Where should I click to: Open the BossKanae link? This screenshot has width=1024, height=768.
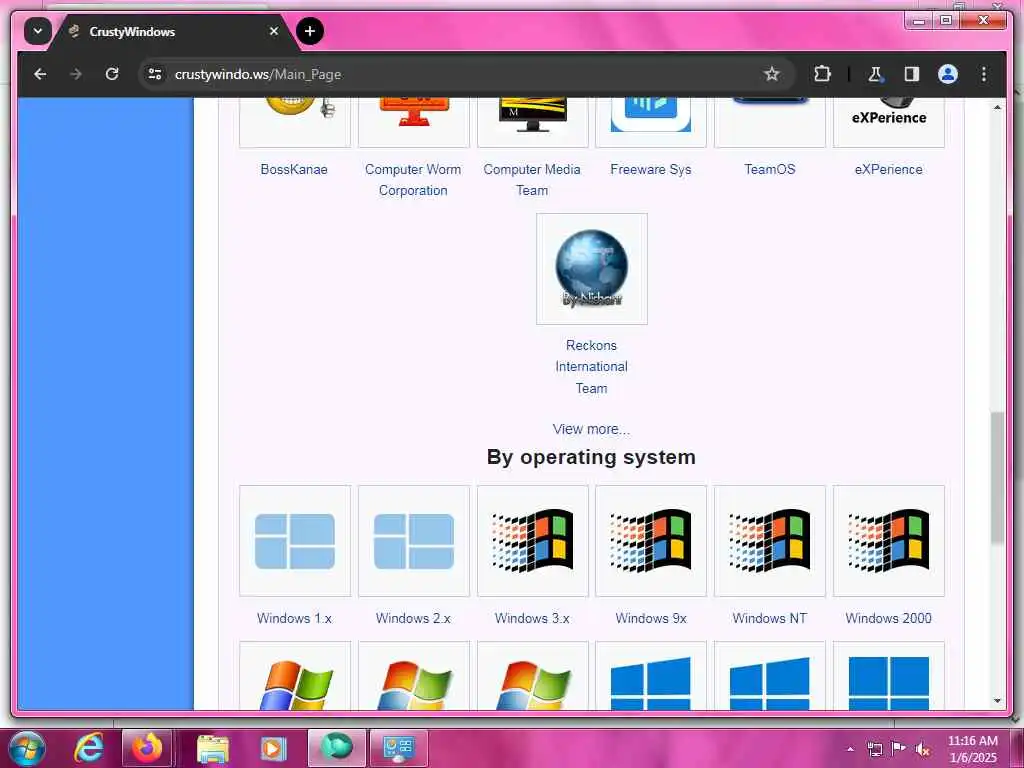(x=294, y=169)
